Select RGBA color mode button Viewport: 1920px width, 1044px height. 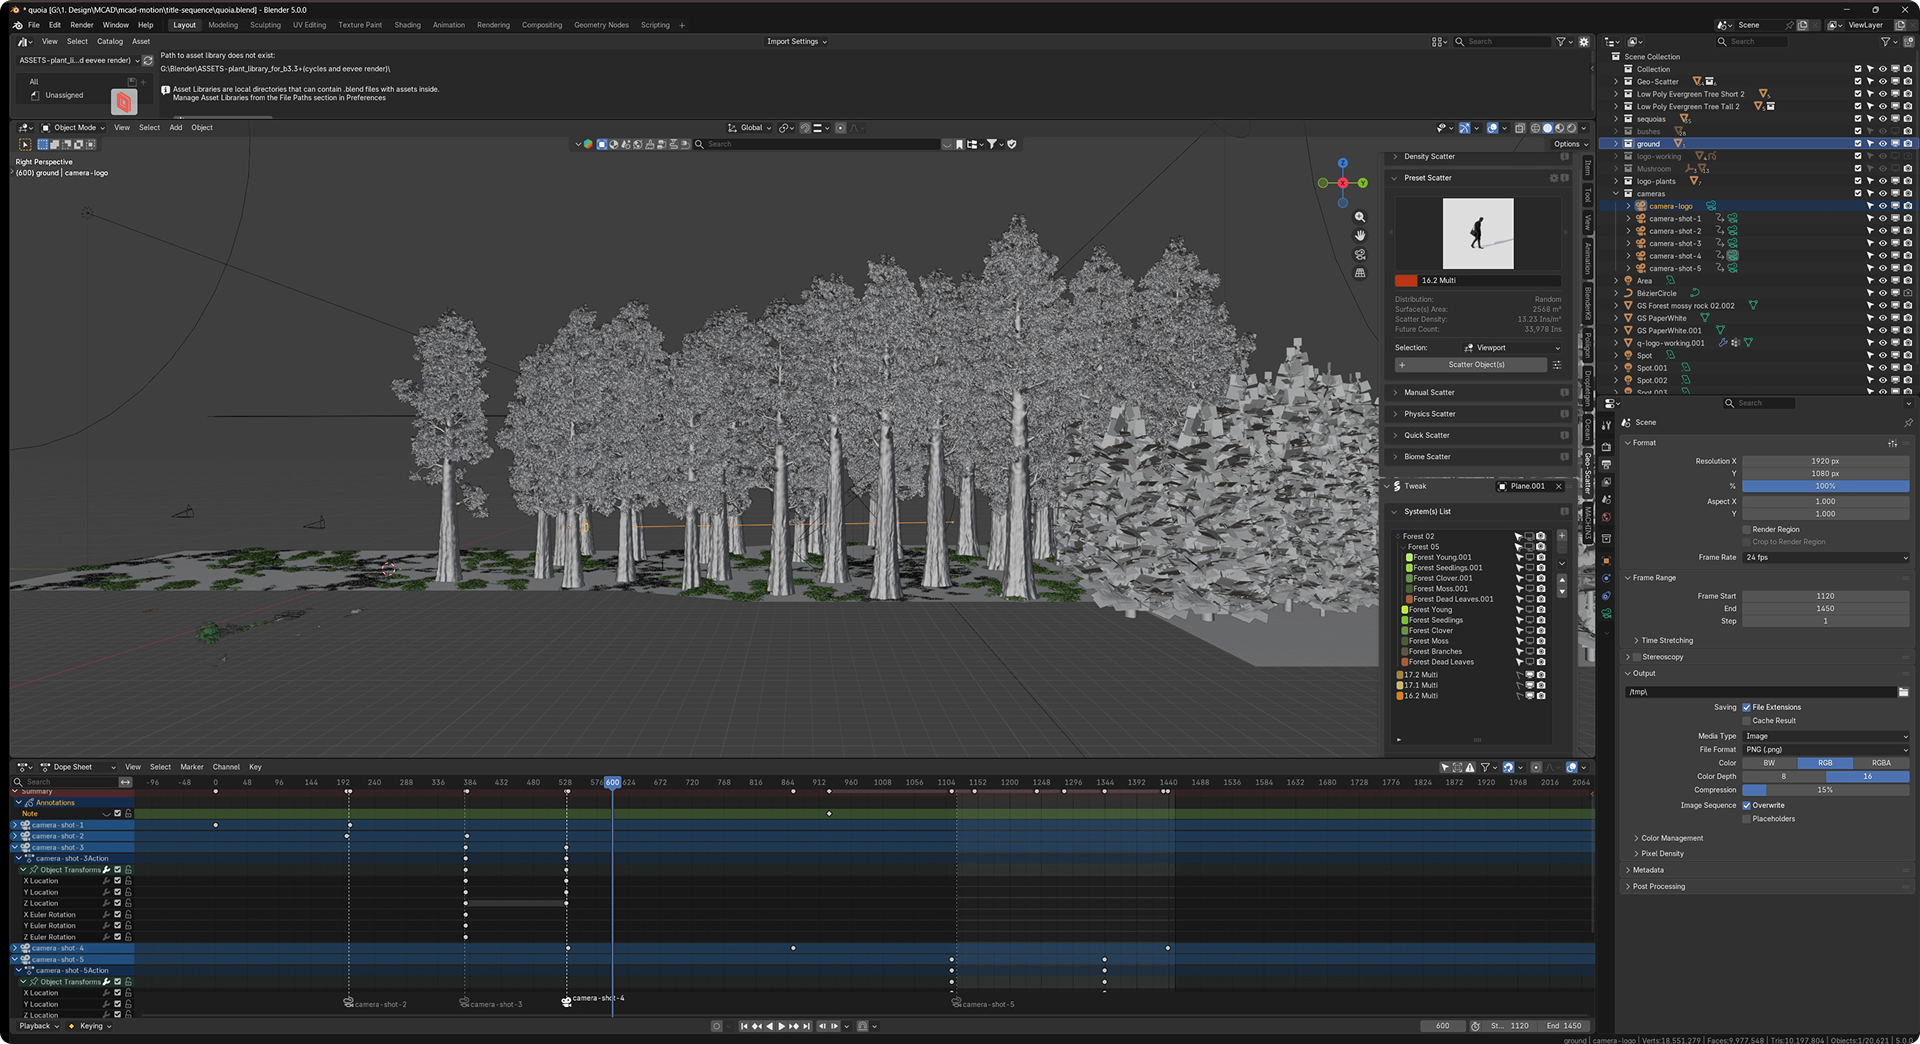[x=1881, y=763]
